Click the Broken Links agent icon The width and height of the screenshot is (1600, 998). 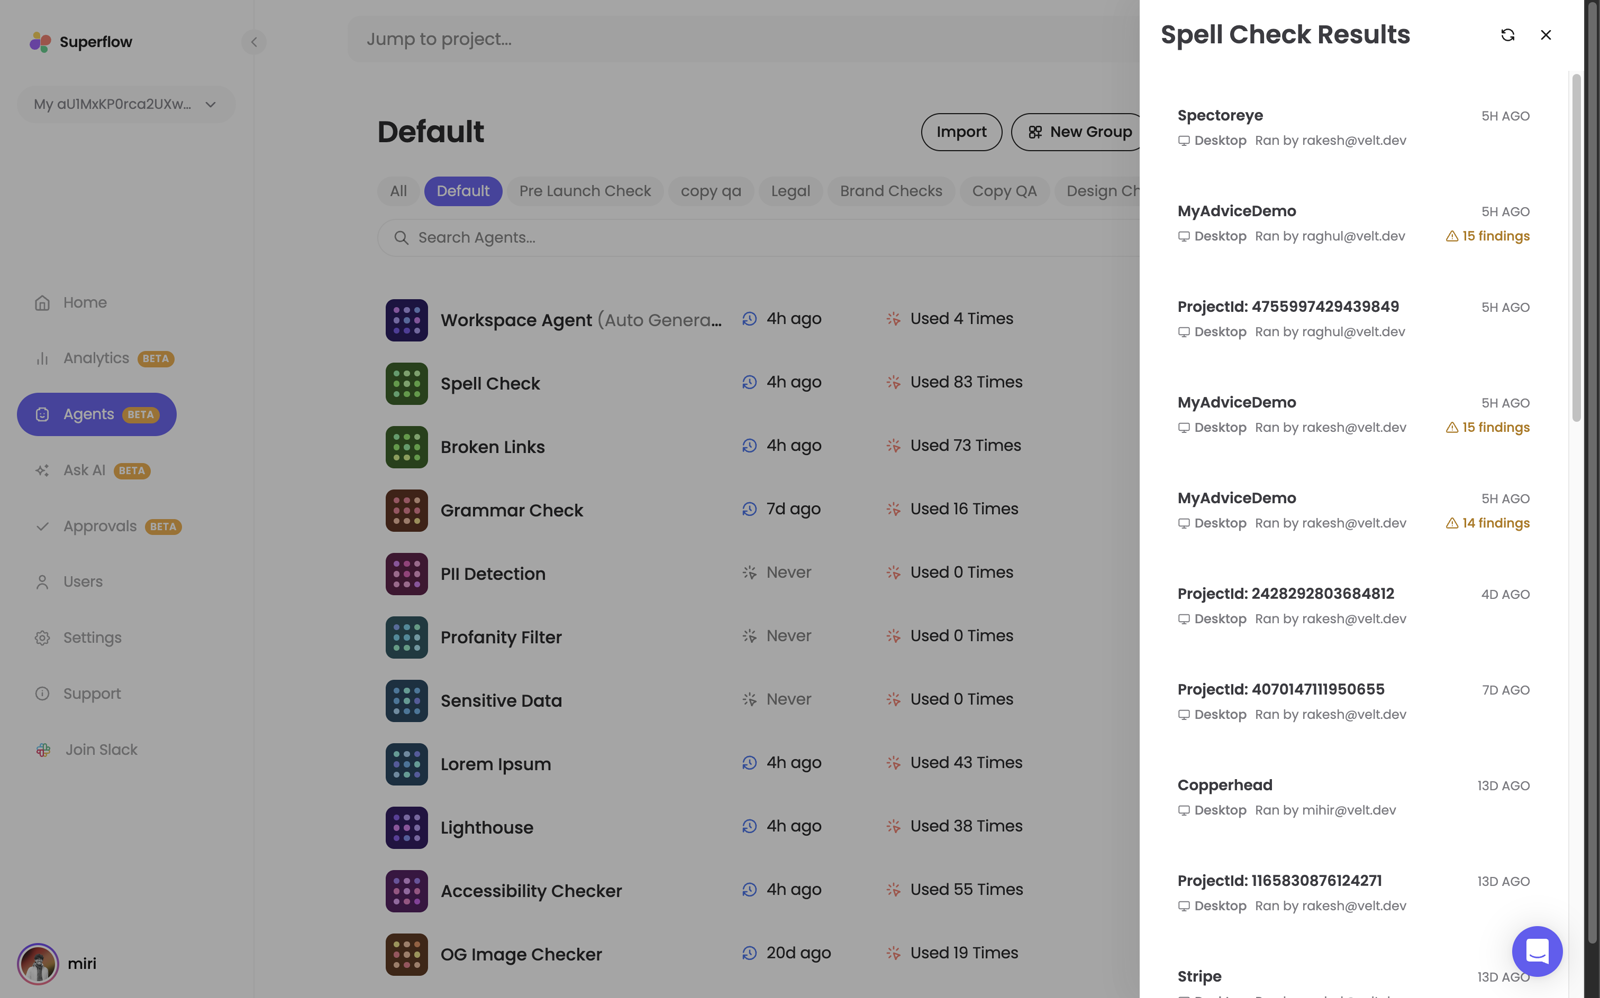(x=407, y=447)
